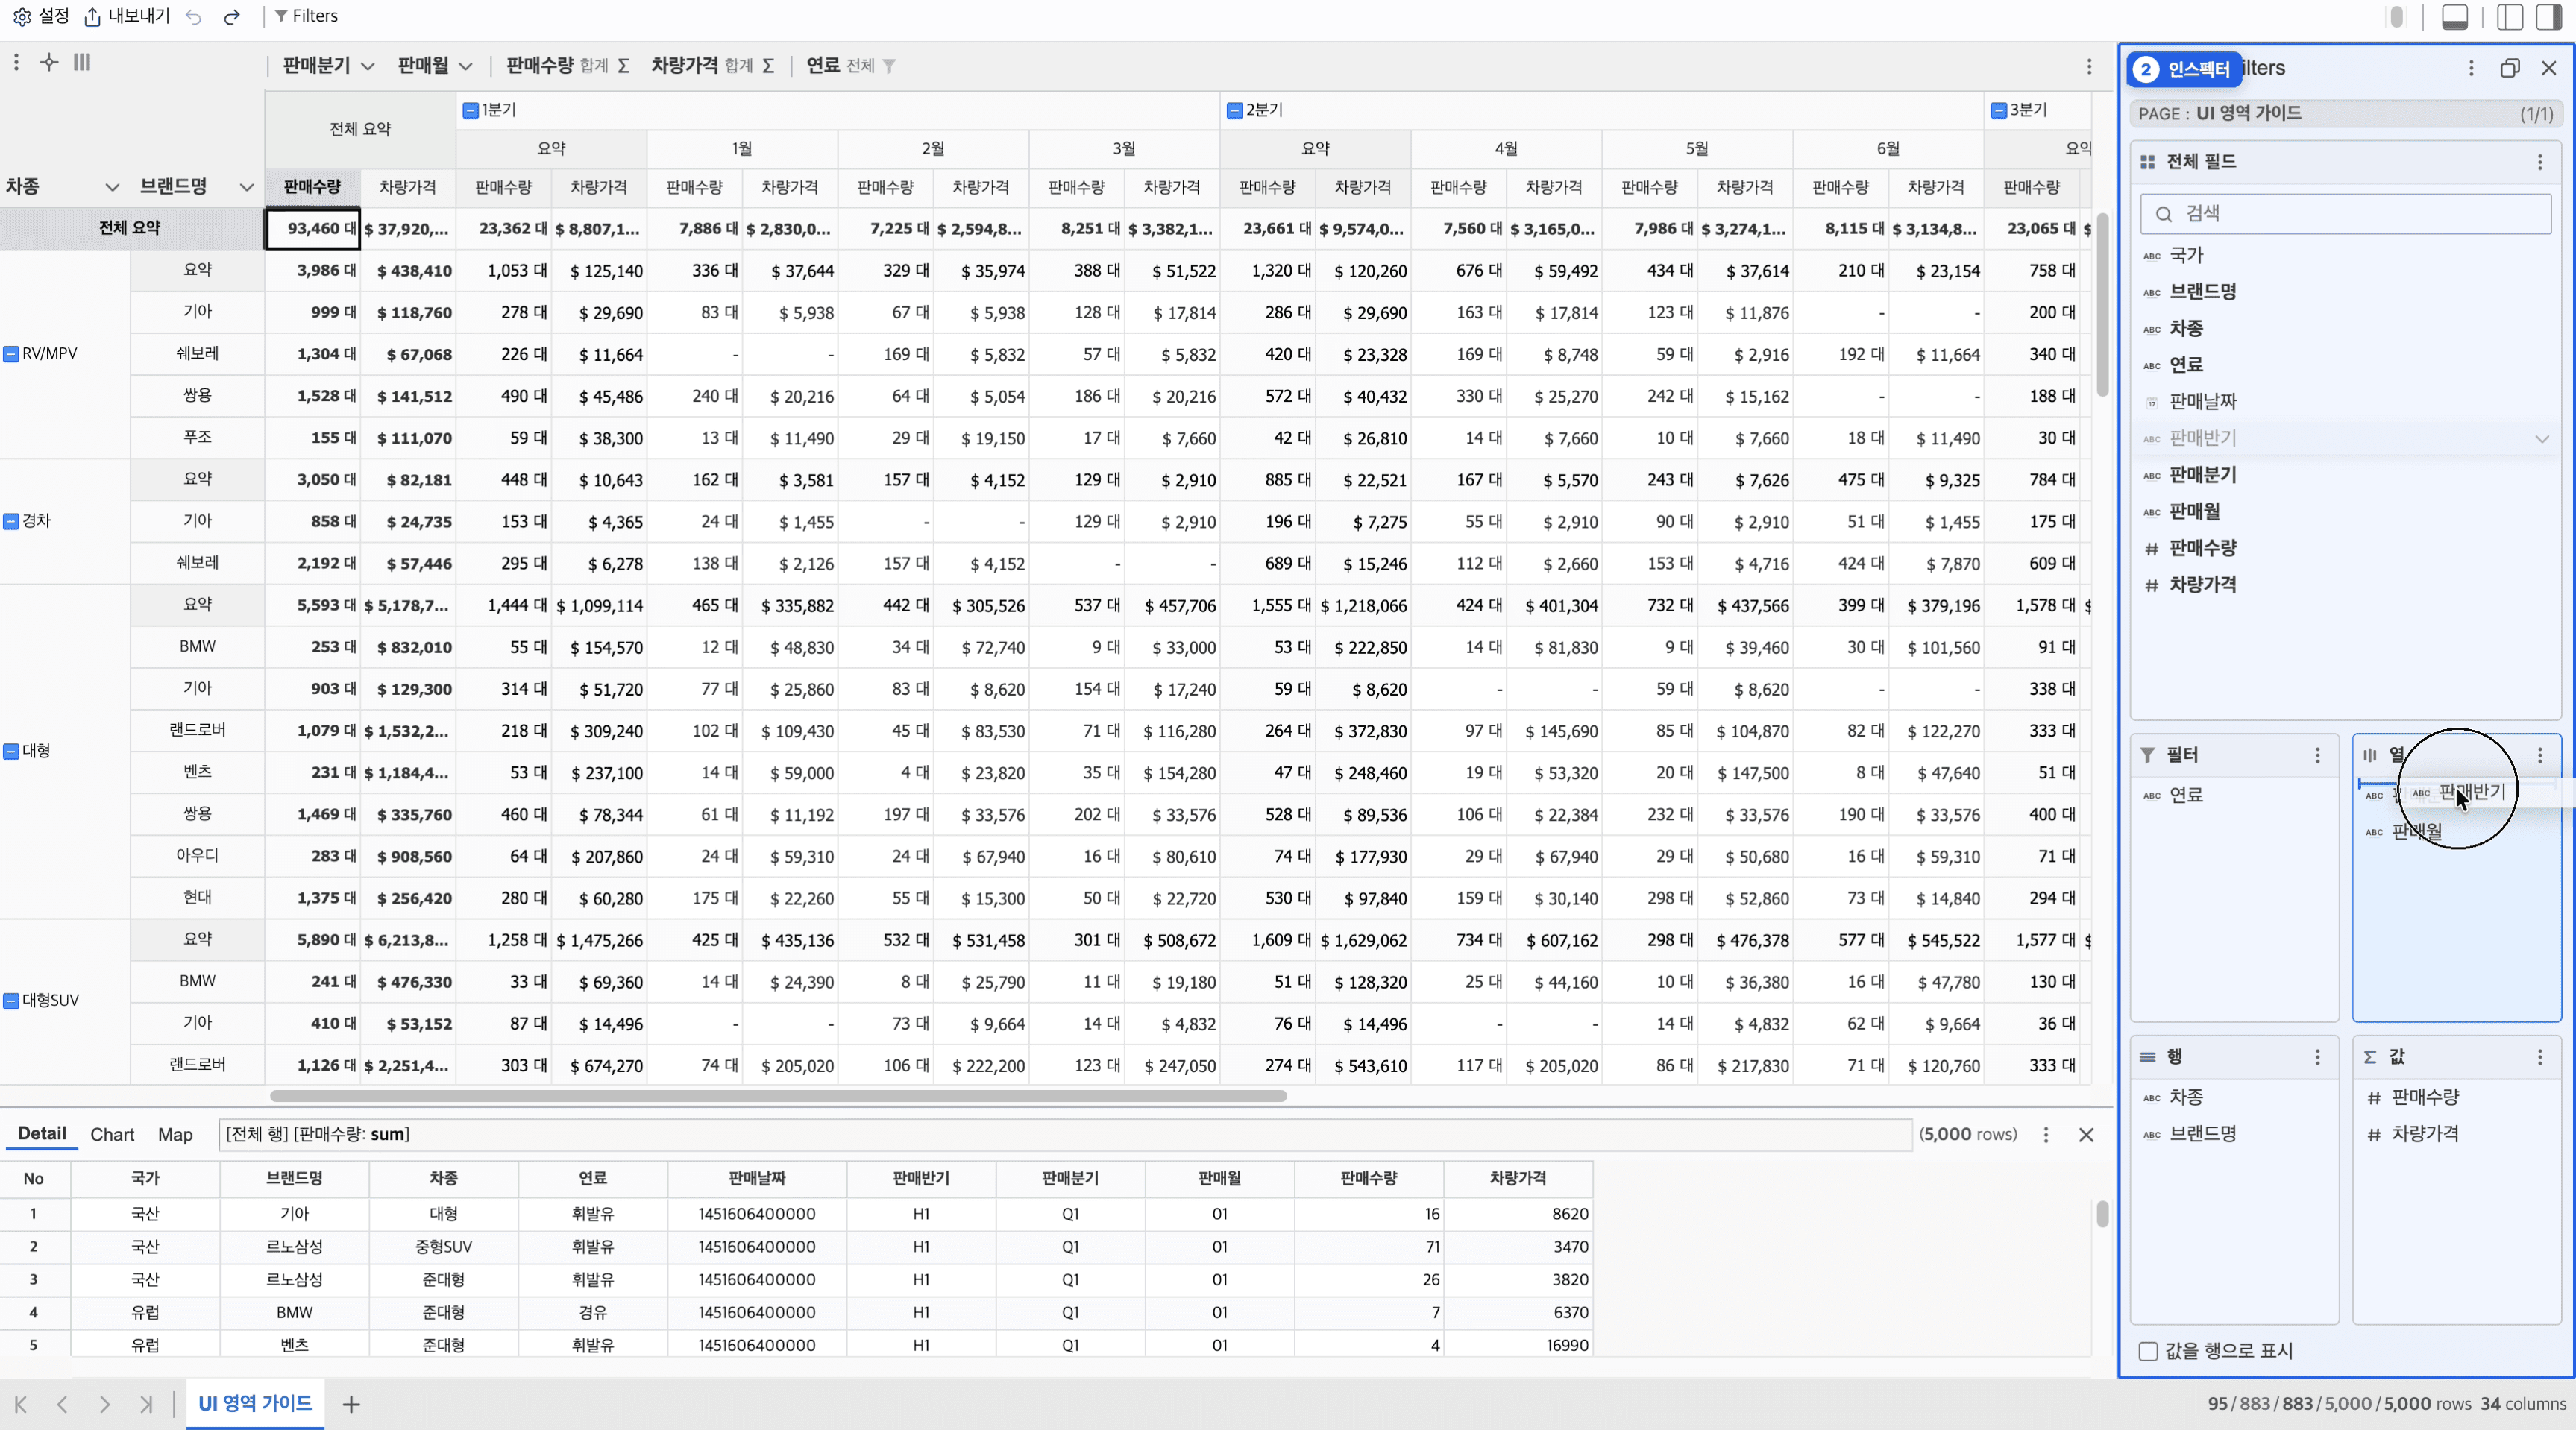Switch to the Map tab
Screen dimensions: 2576x1430
(x=175, y=1135)
